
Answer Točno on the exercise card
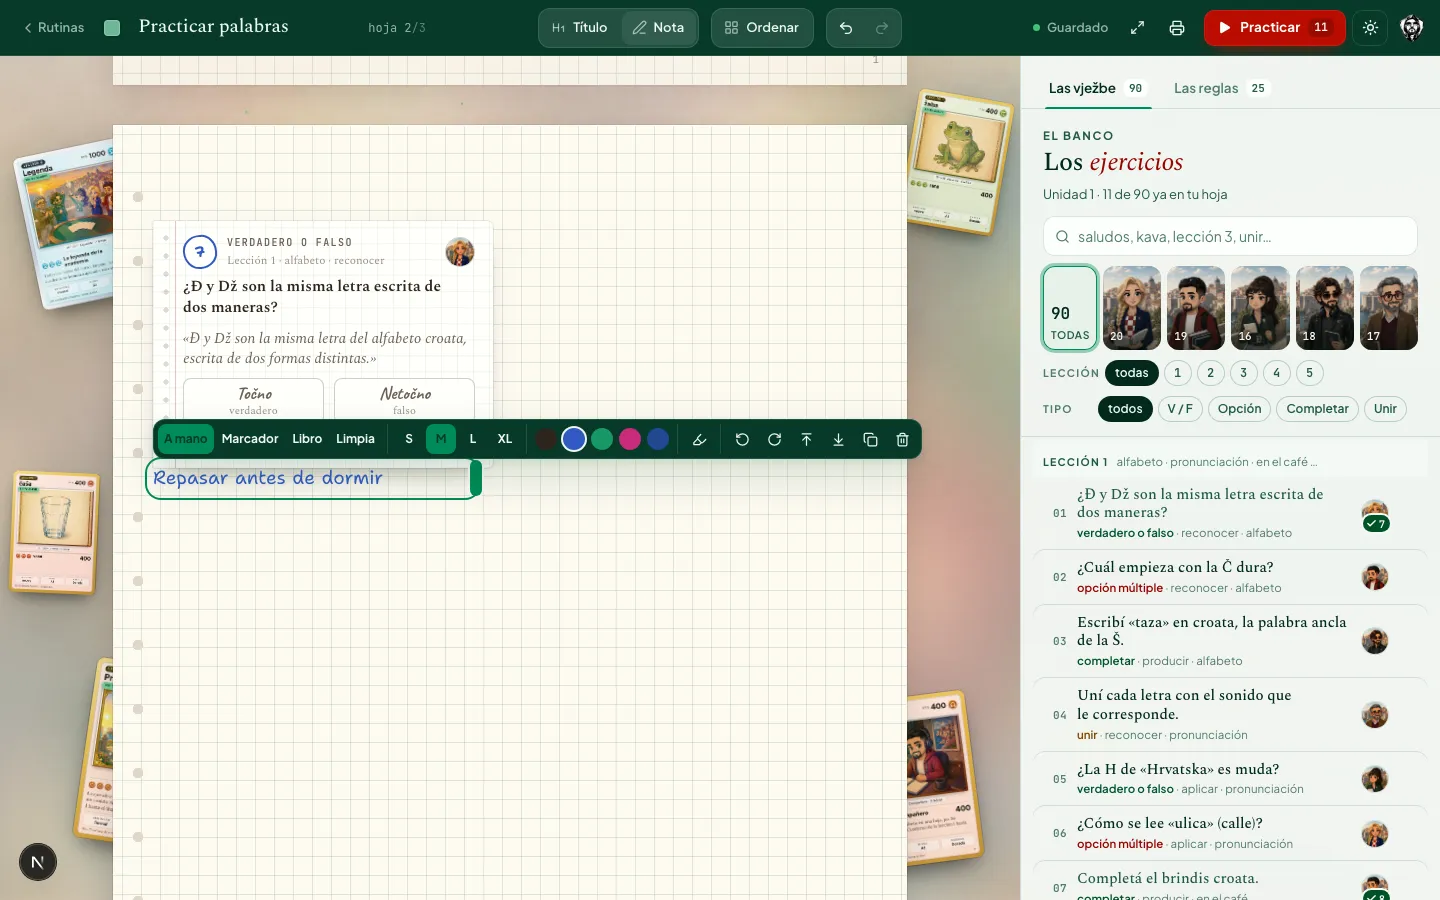click(254, 399)
